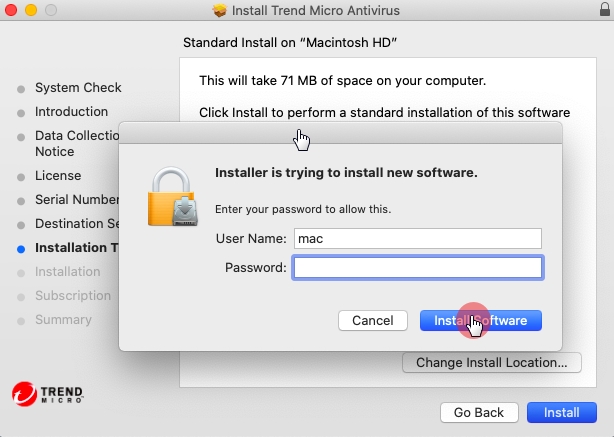Click the 'Click Install to perform' sentence
The height and width of the screenshot is (437, 614).
(385, 113)
